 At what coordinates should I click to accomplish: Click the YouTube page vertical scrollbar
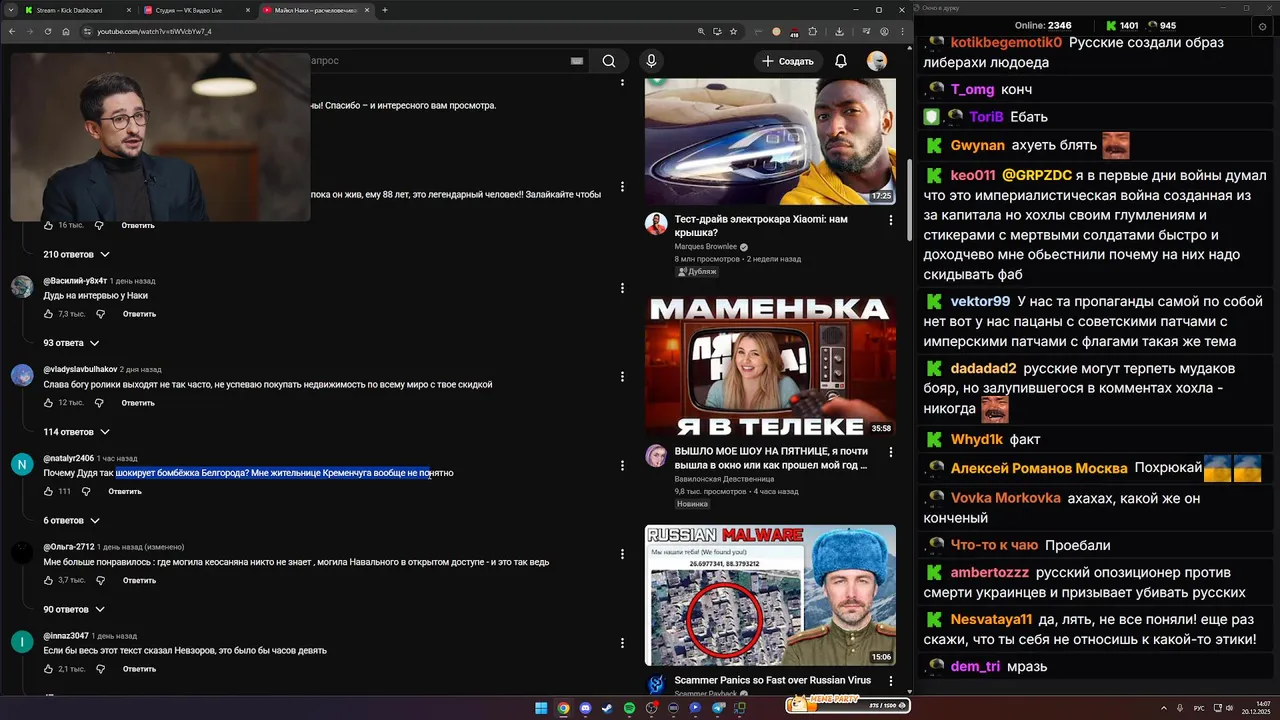point(909,200)
